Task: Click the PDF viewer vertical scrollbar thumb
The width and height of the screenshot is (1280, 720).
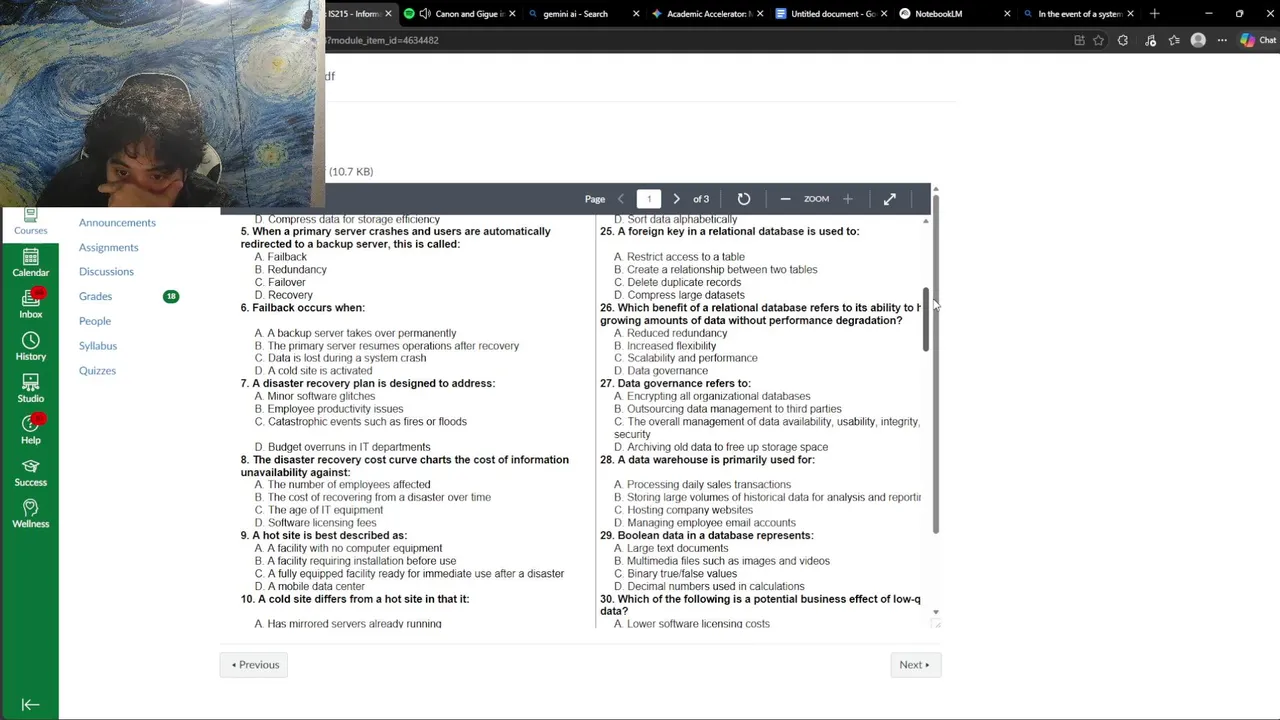Action: pos(926,320)
